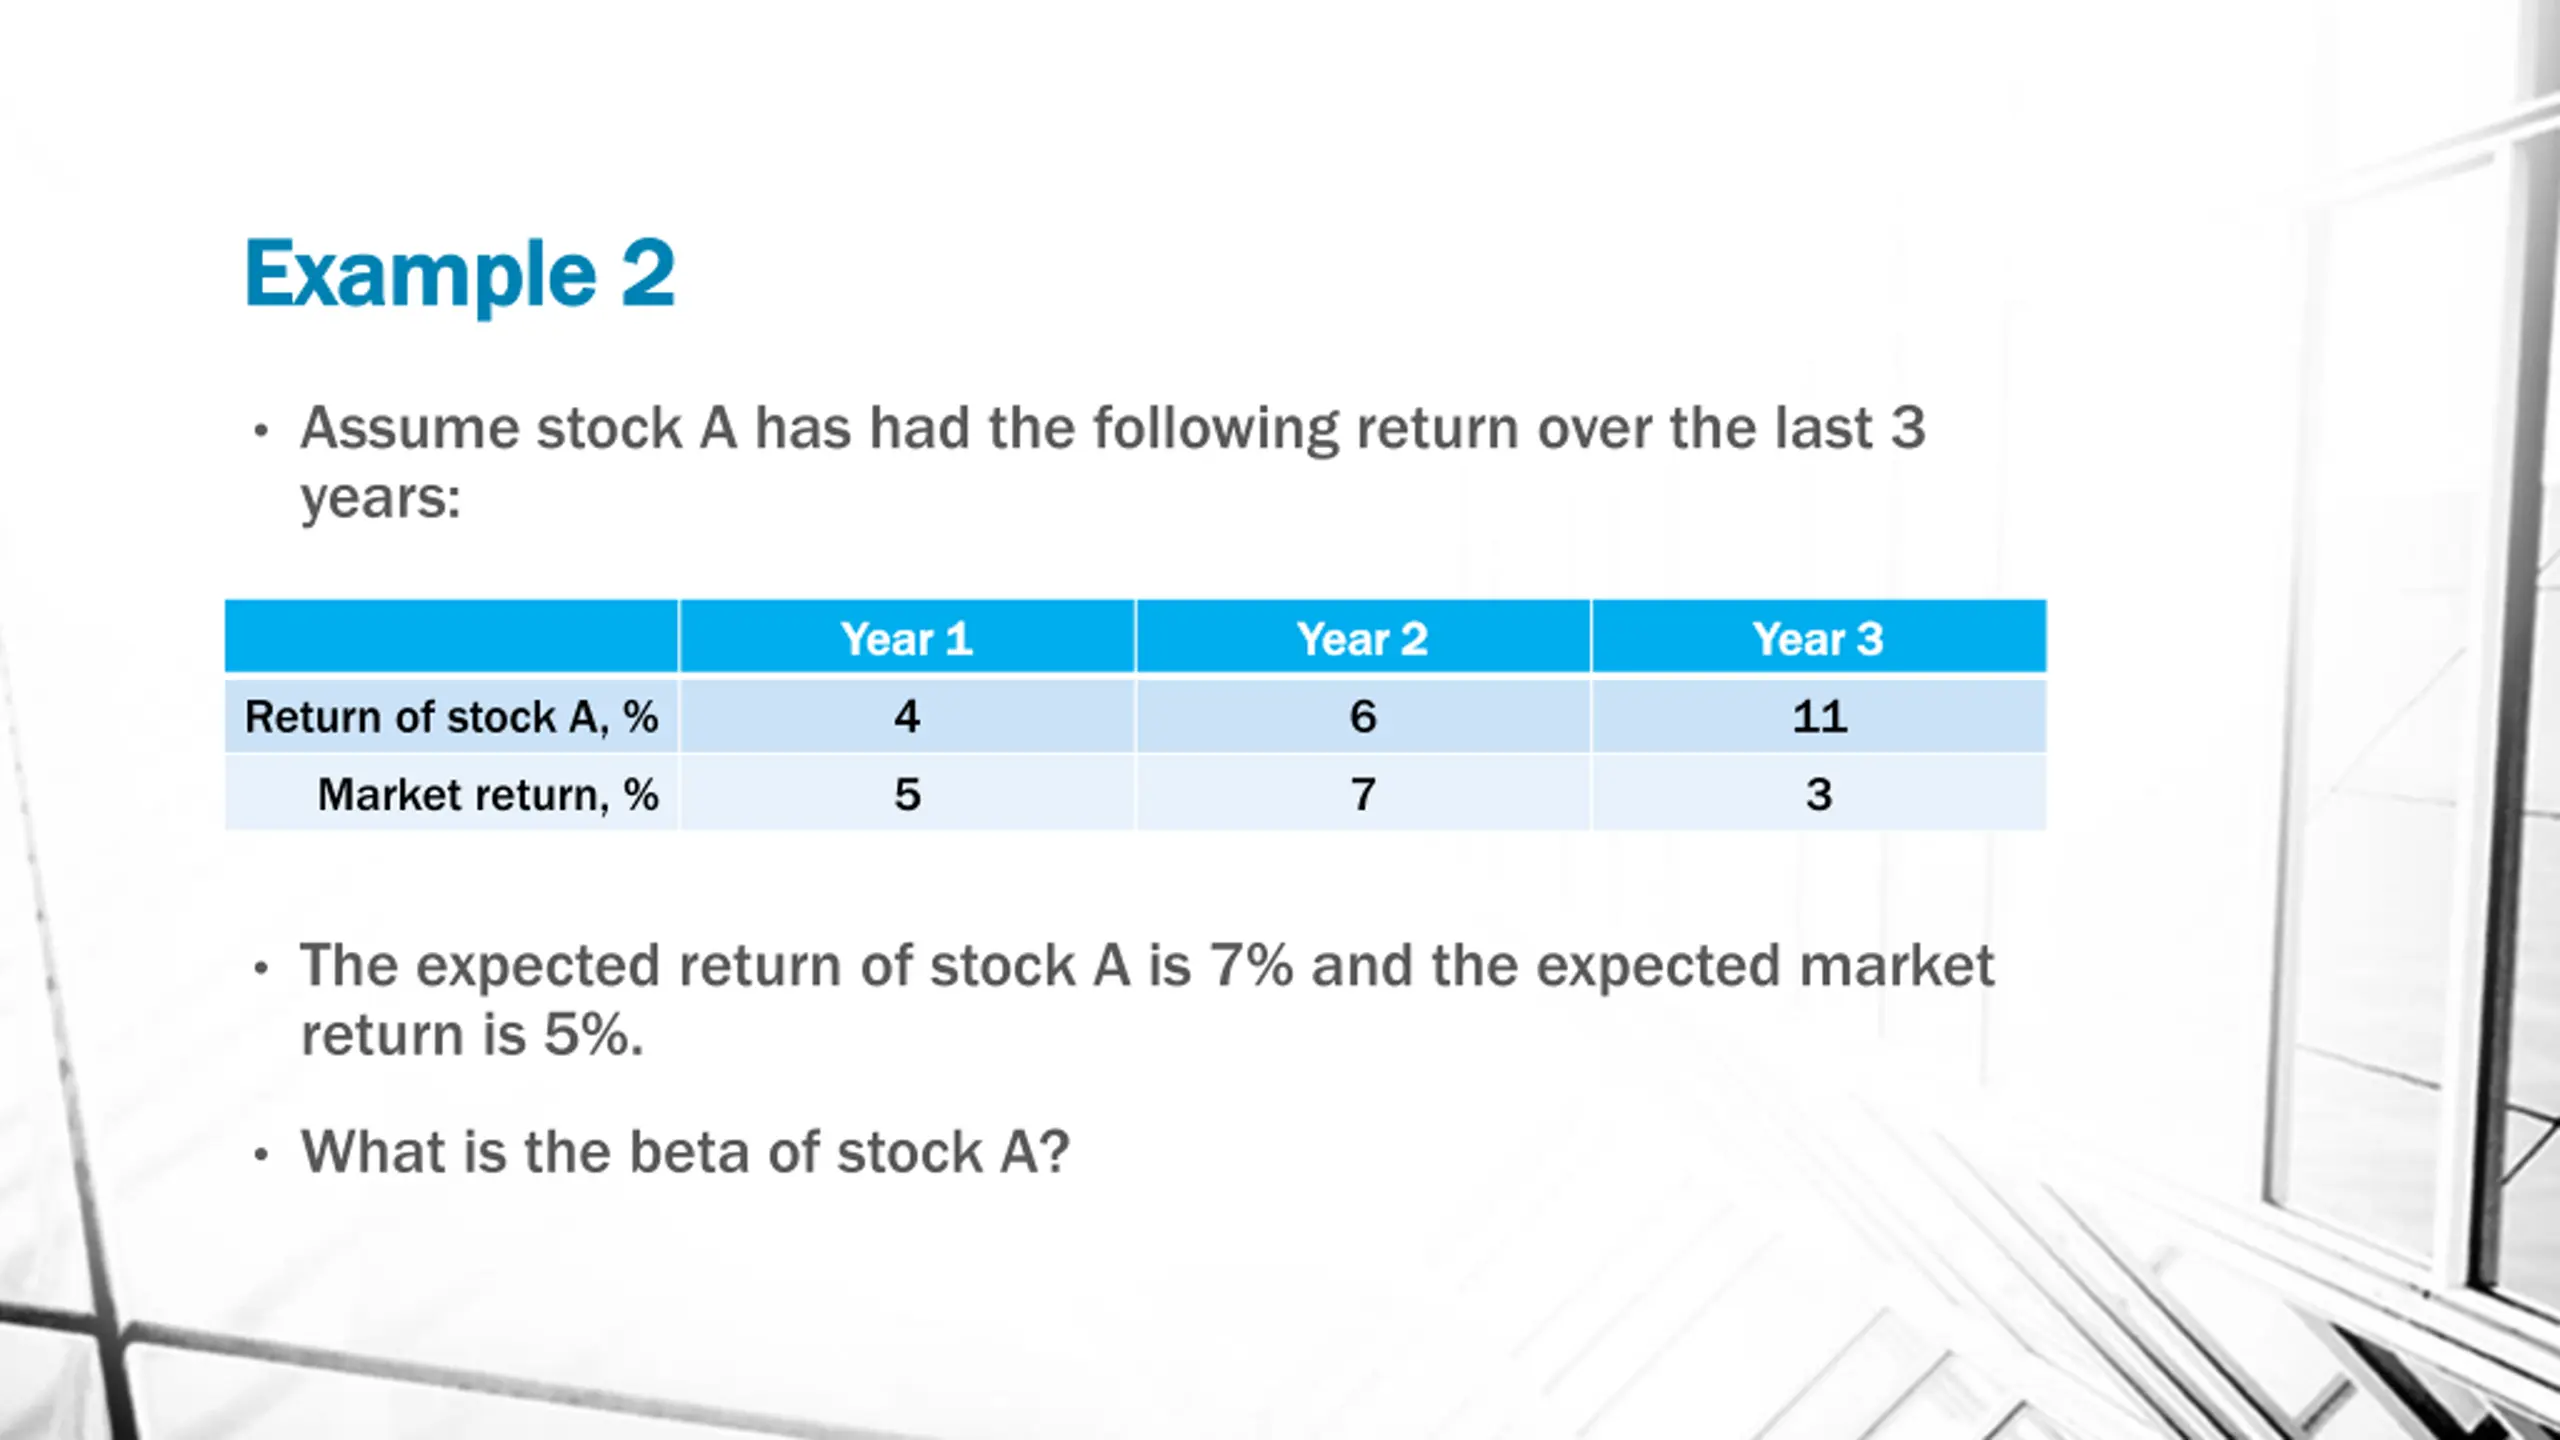This screenshot has width=2560, height=1440.
Task: Select the empty top-left table header cell
Action: (451, 637)
